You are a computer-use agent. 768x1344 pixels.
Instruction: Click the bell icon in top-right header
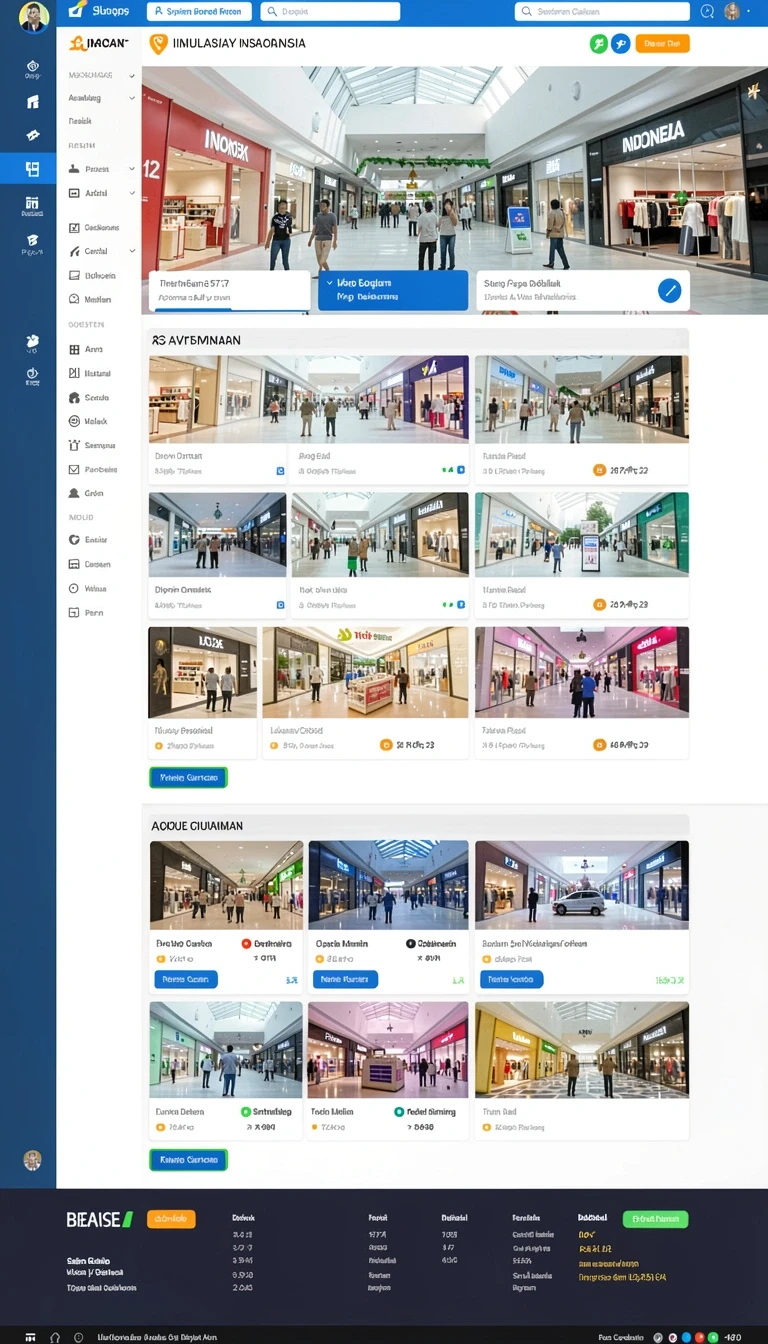click(x=708, y=12)
